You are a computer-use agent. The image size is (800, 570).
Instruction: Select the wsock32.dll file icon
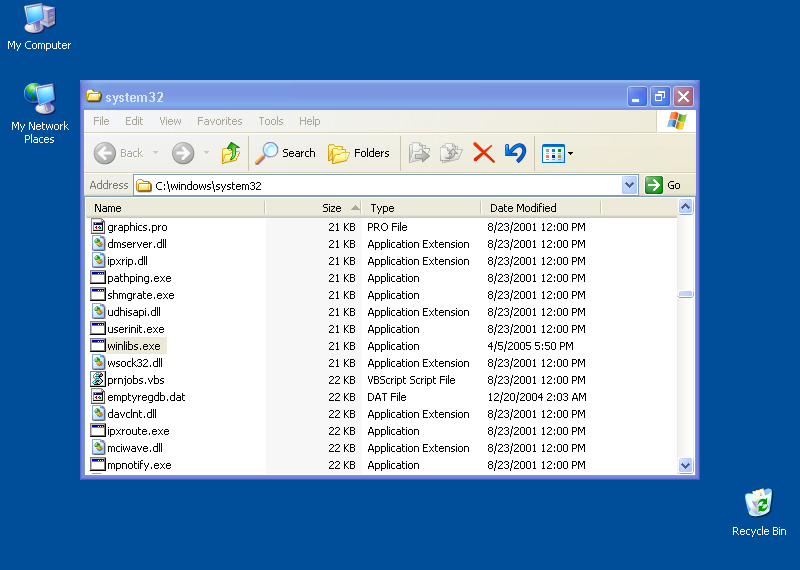[98, 362]
